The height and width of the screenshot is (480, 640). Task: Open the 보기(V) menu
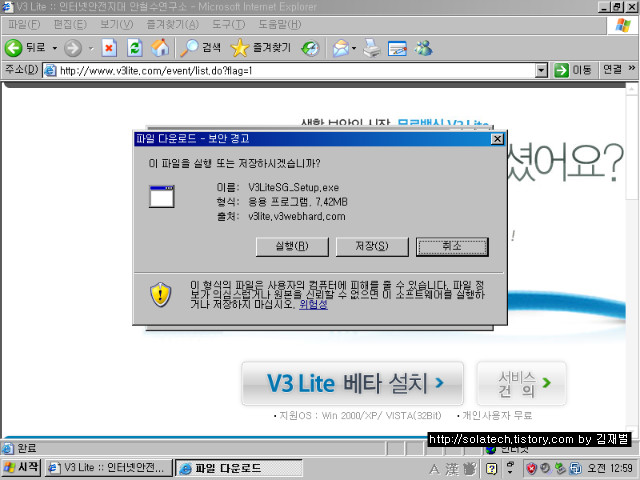click(117, 24)
